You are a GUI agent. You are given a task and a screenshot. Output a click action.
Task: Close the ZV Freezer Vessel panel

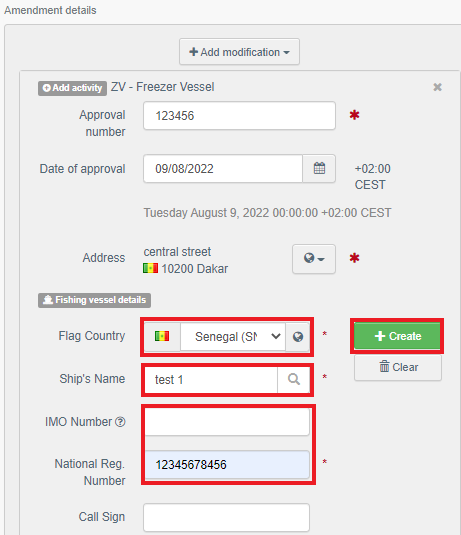tap(437, 87)
